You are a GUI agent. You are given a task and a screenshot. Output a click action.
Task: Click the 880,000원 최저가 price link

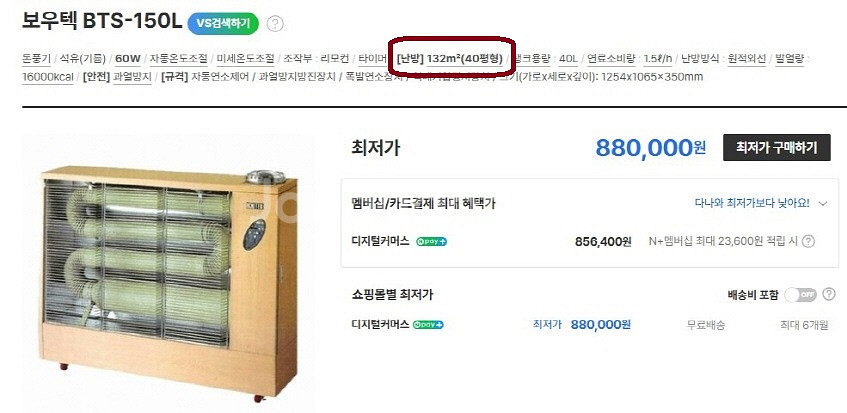tap(600, 324)
